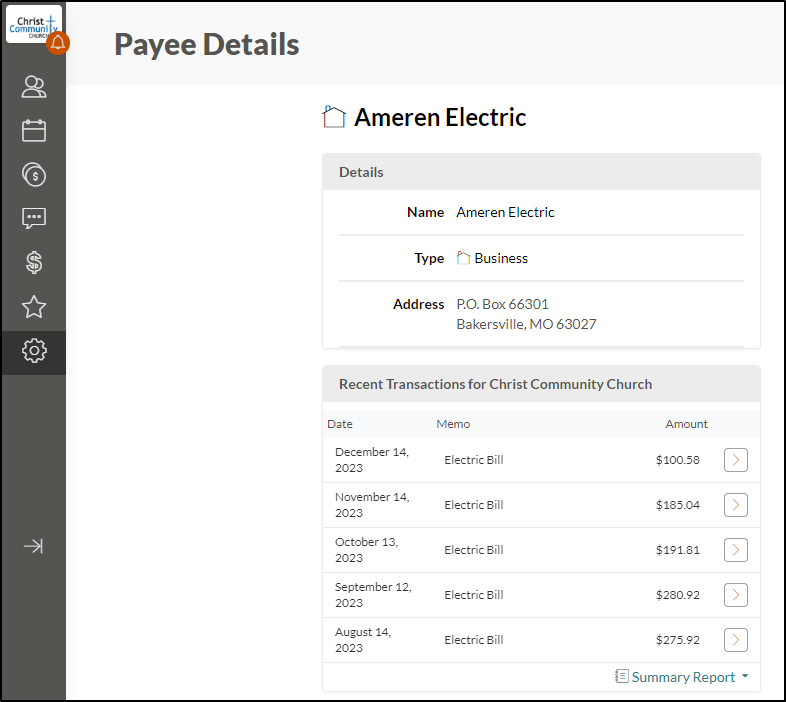This screenshot has height=702, width=786.
Task: Click the November 14, 2023 date cell
Action: tap(372, 505)
